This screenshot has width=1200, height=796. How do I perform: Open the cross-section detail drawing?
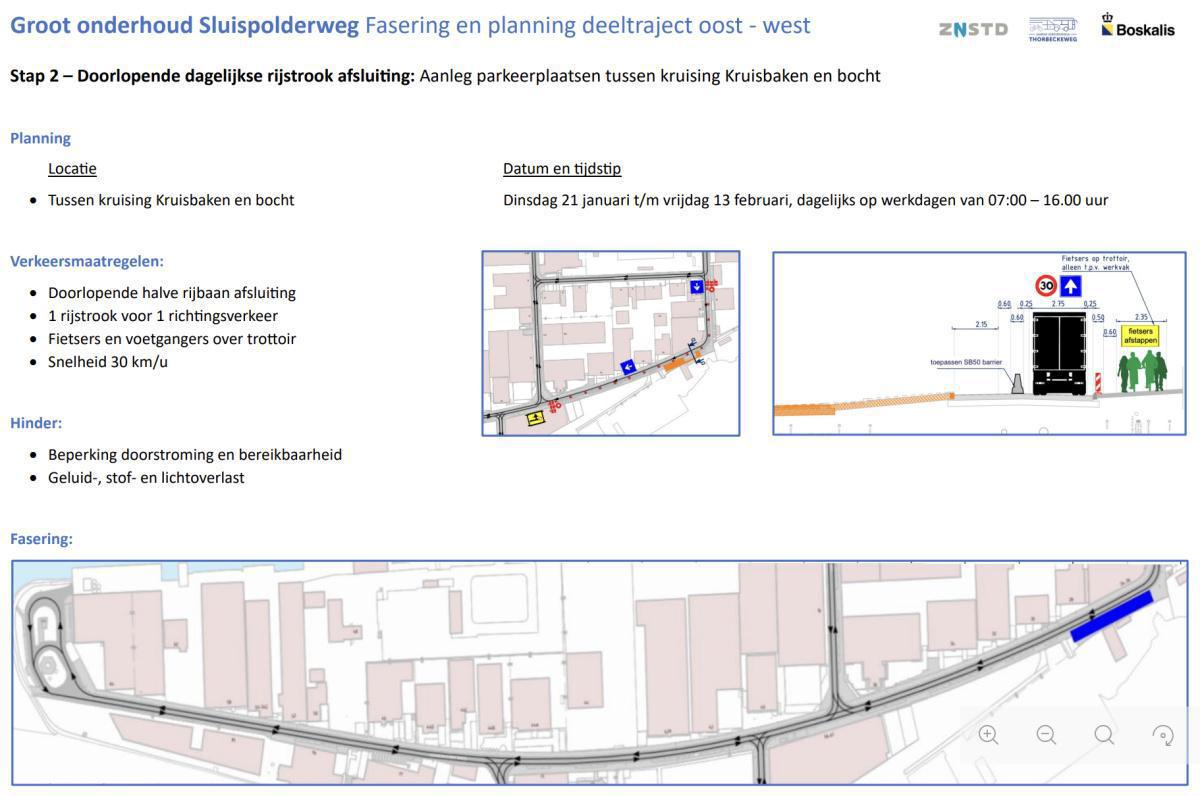click(x=979, y=342)
